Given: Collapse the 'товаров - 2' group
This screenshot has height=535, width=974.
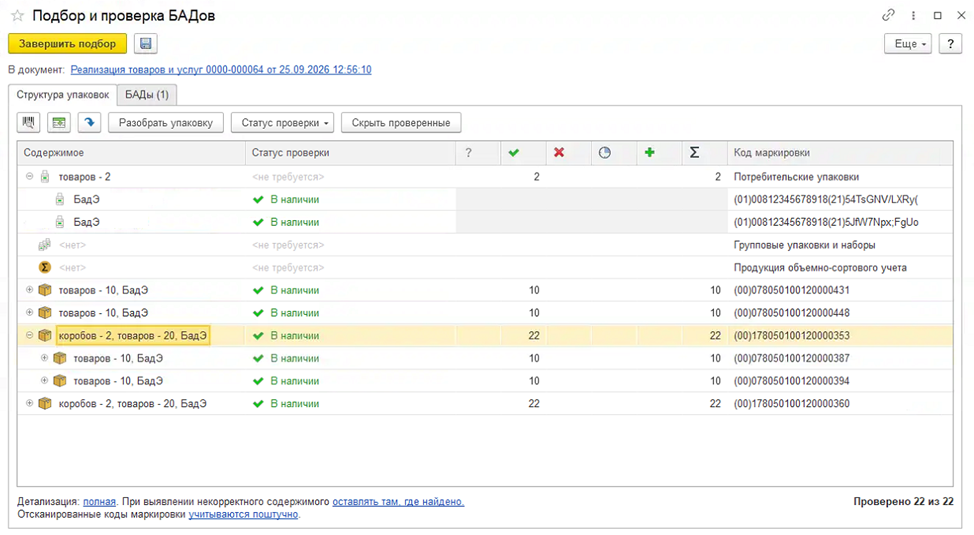Looking at the screenshot, I should tap(29, 176).
